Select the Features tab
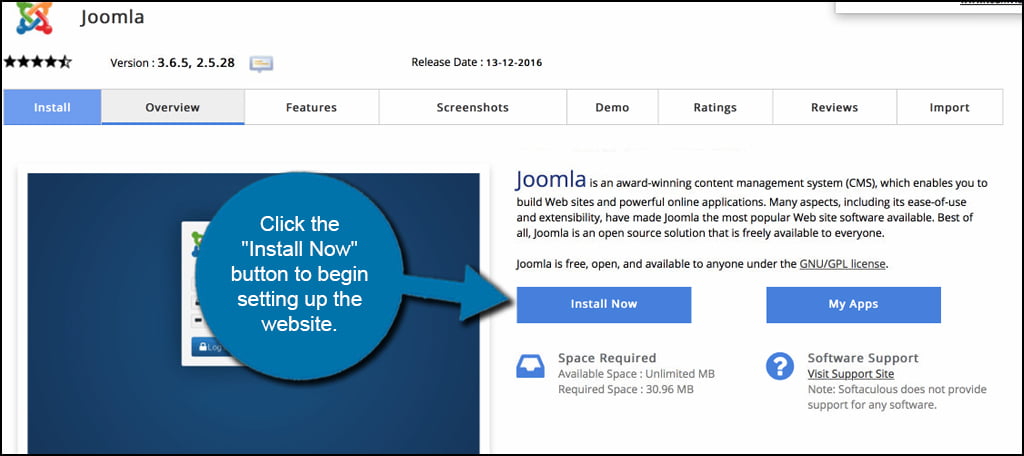This screenshot has height=456, width=1024. [312, 107]
